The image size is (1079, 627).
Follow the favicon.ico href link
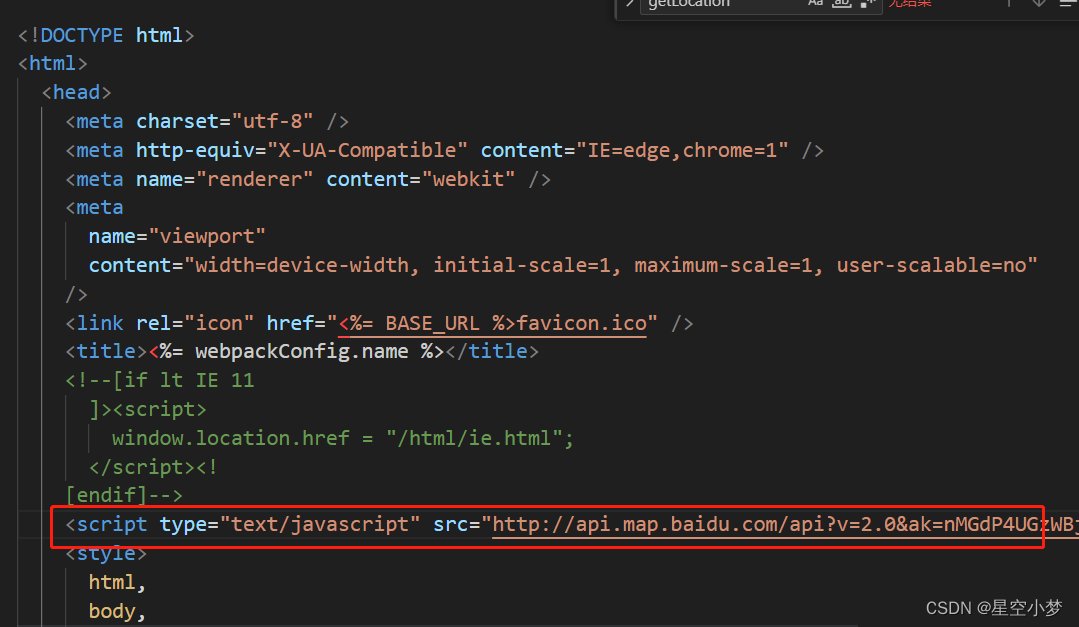tap(493, 323)
